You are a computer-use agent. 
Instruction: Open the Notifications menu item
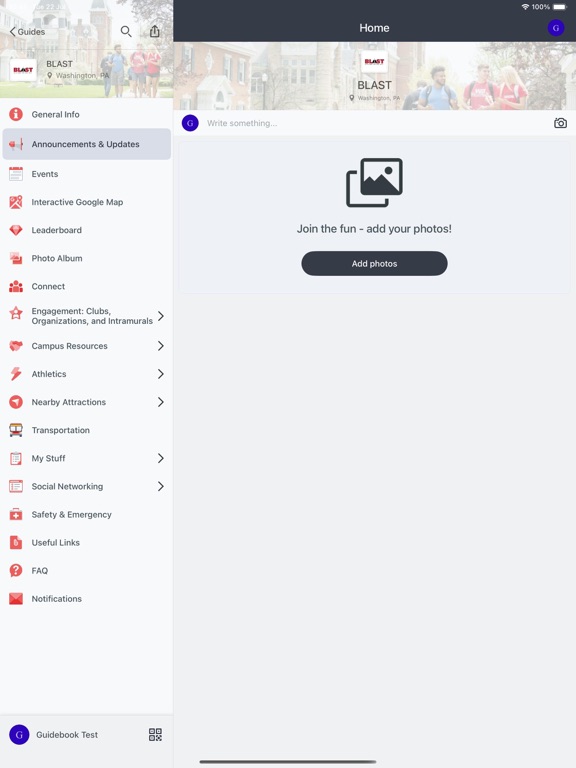click(x=86, y=599)
